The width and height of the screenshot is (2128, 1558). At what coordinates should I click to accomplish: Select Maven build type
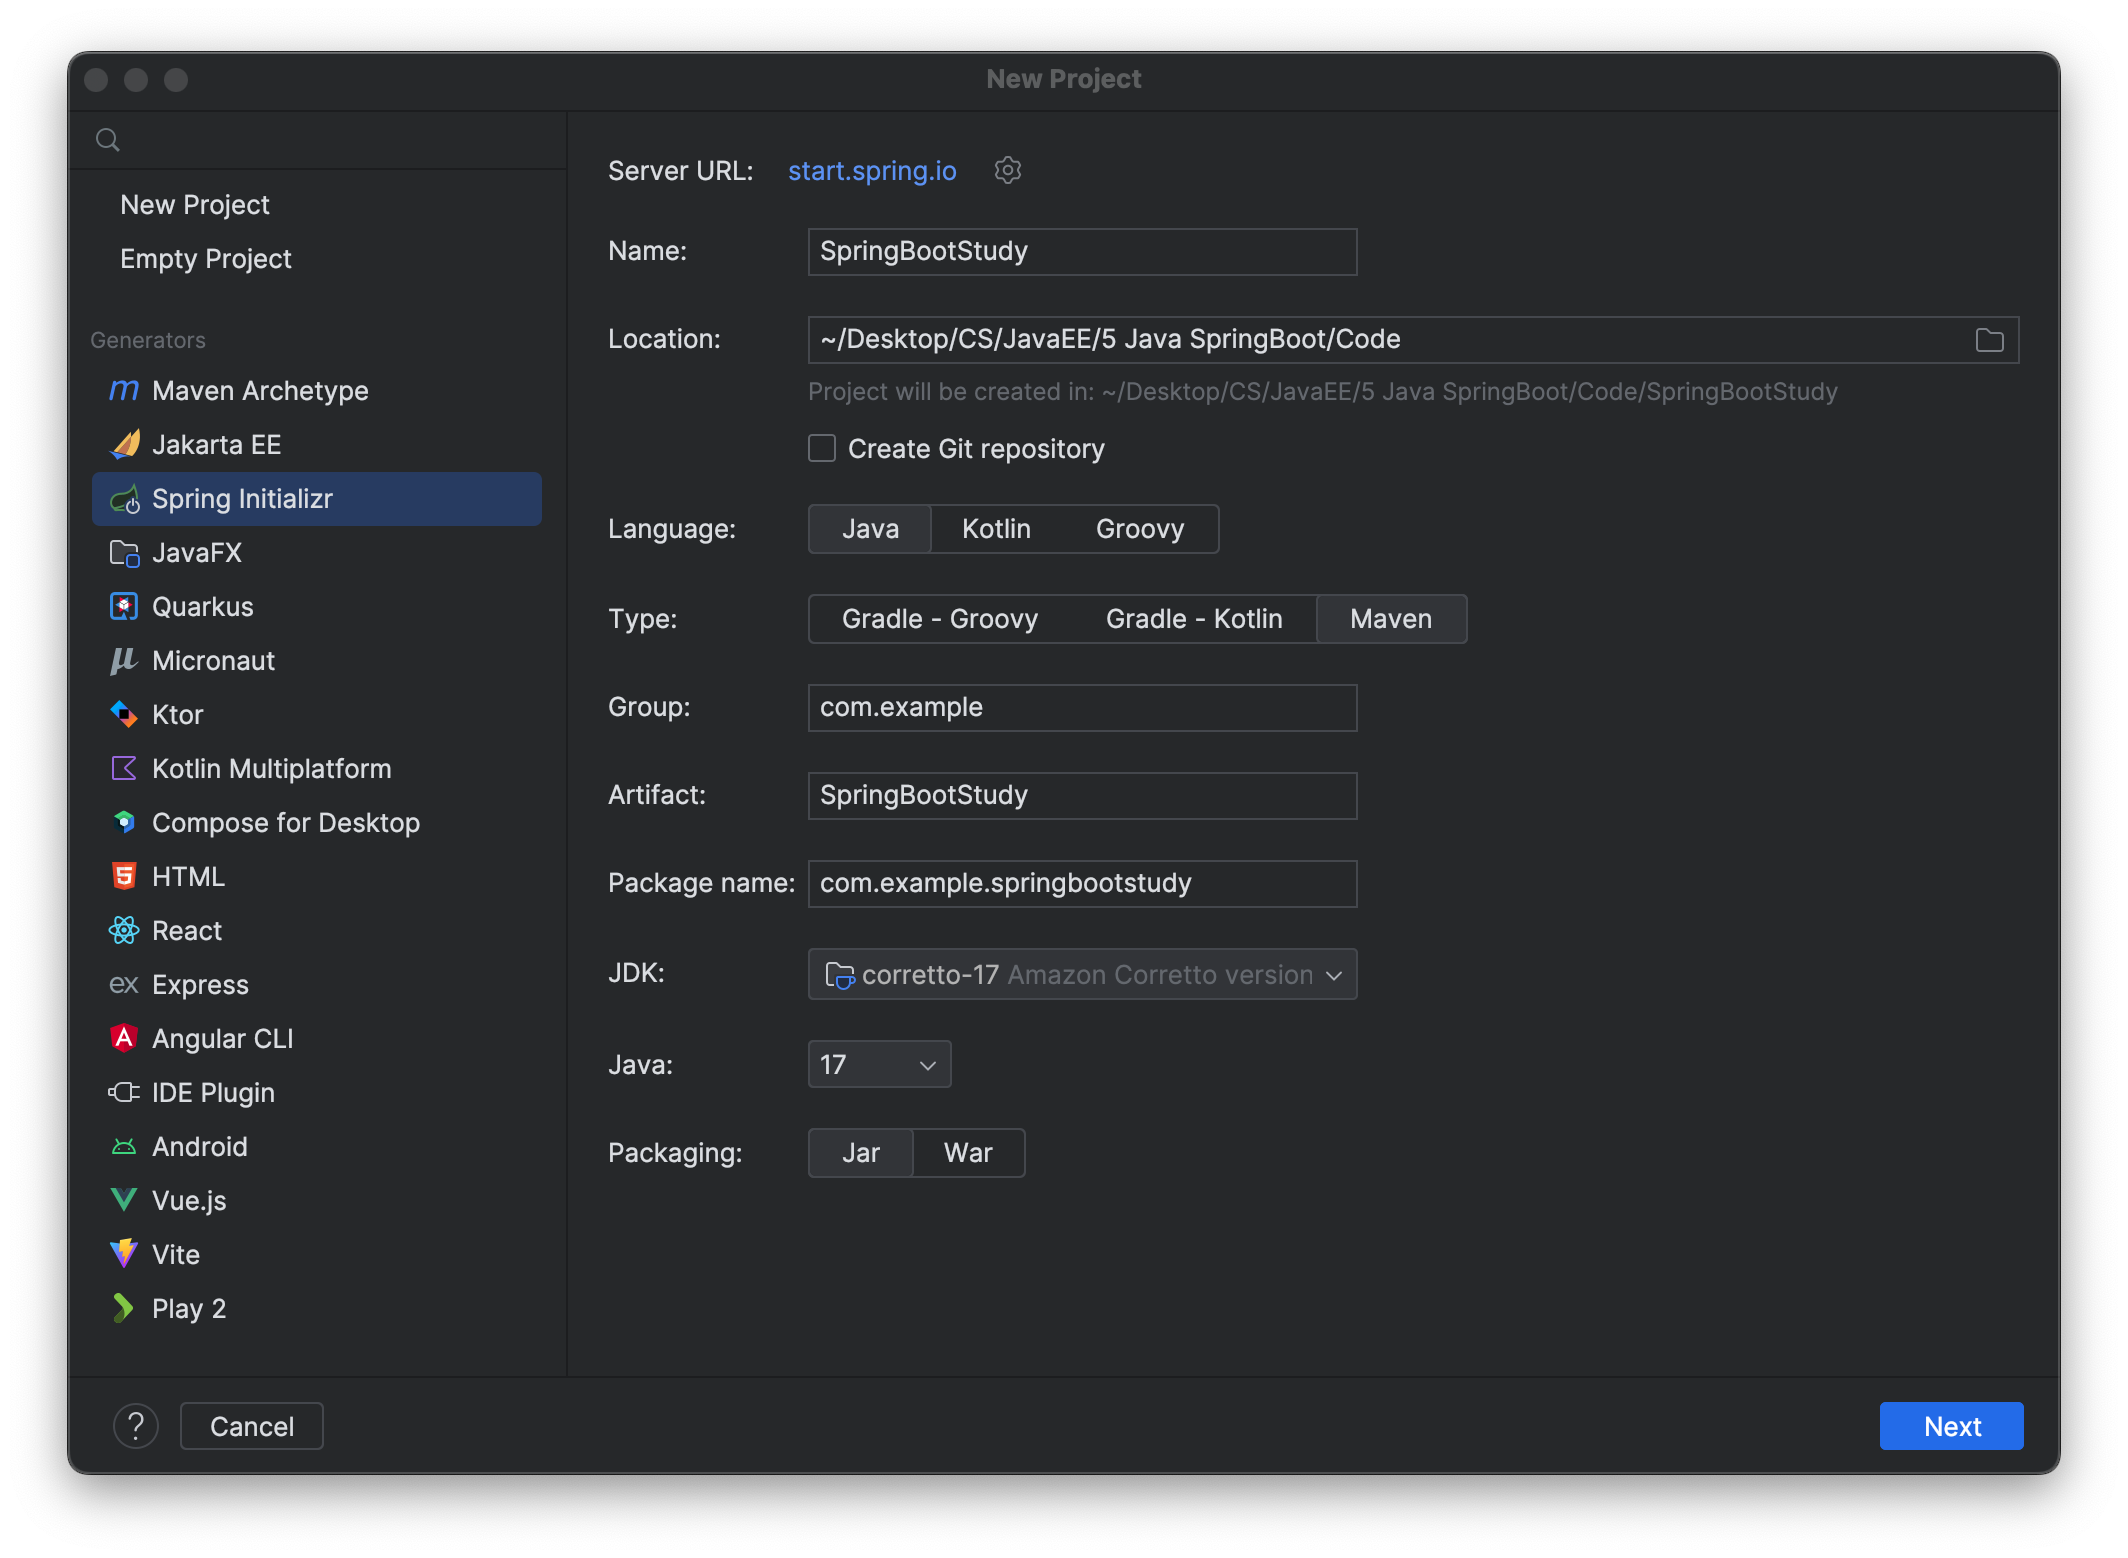click(x=1389, y=618)
